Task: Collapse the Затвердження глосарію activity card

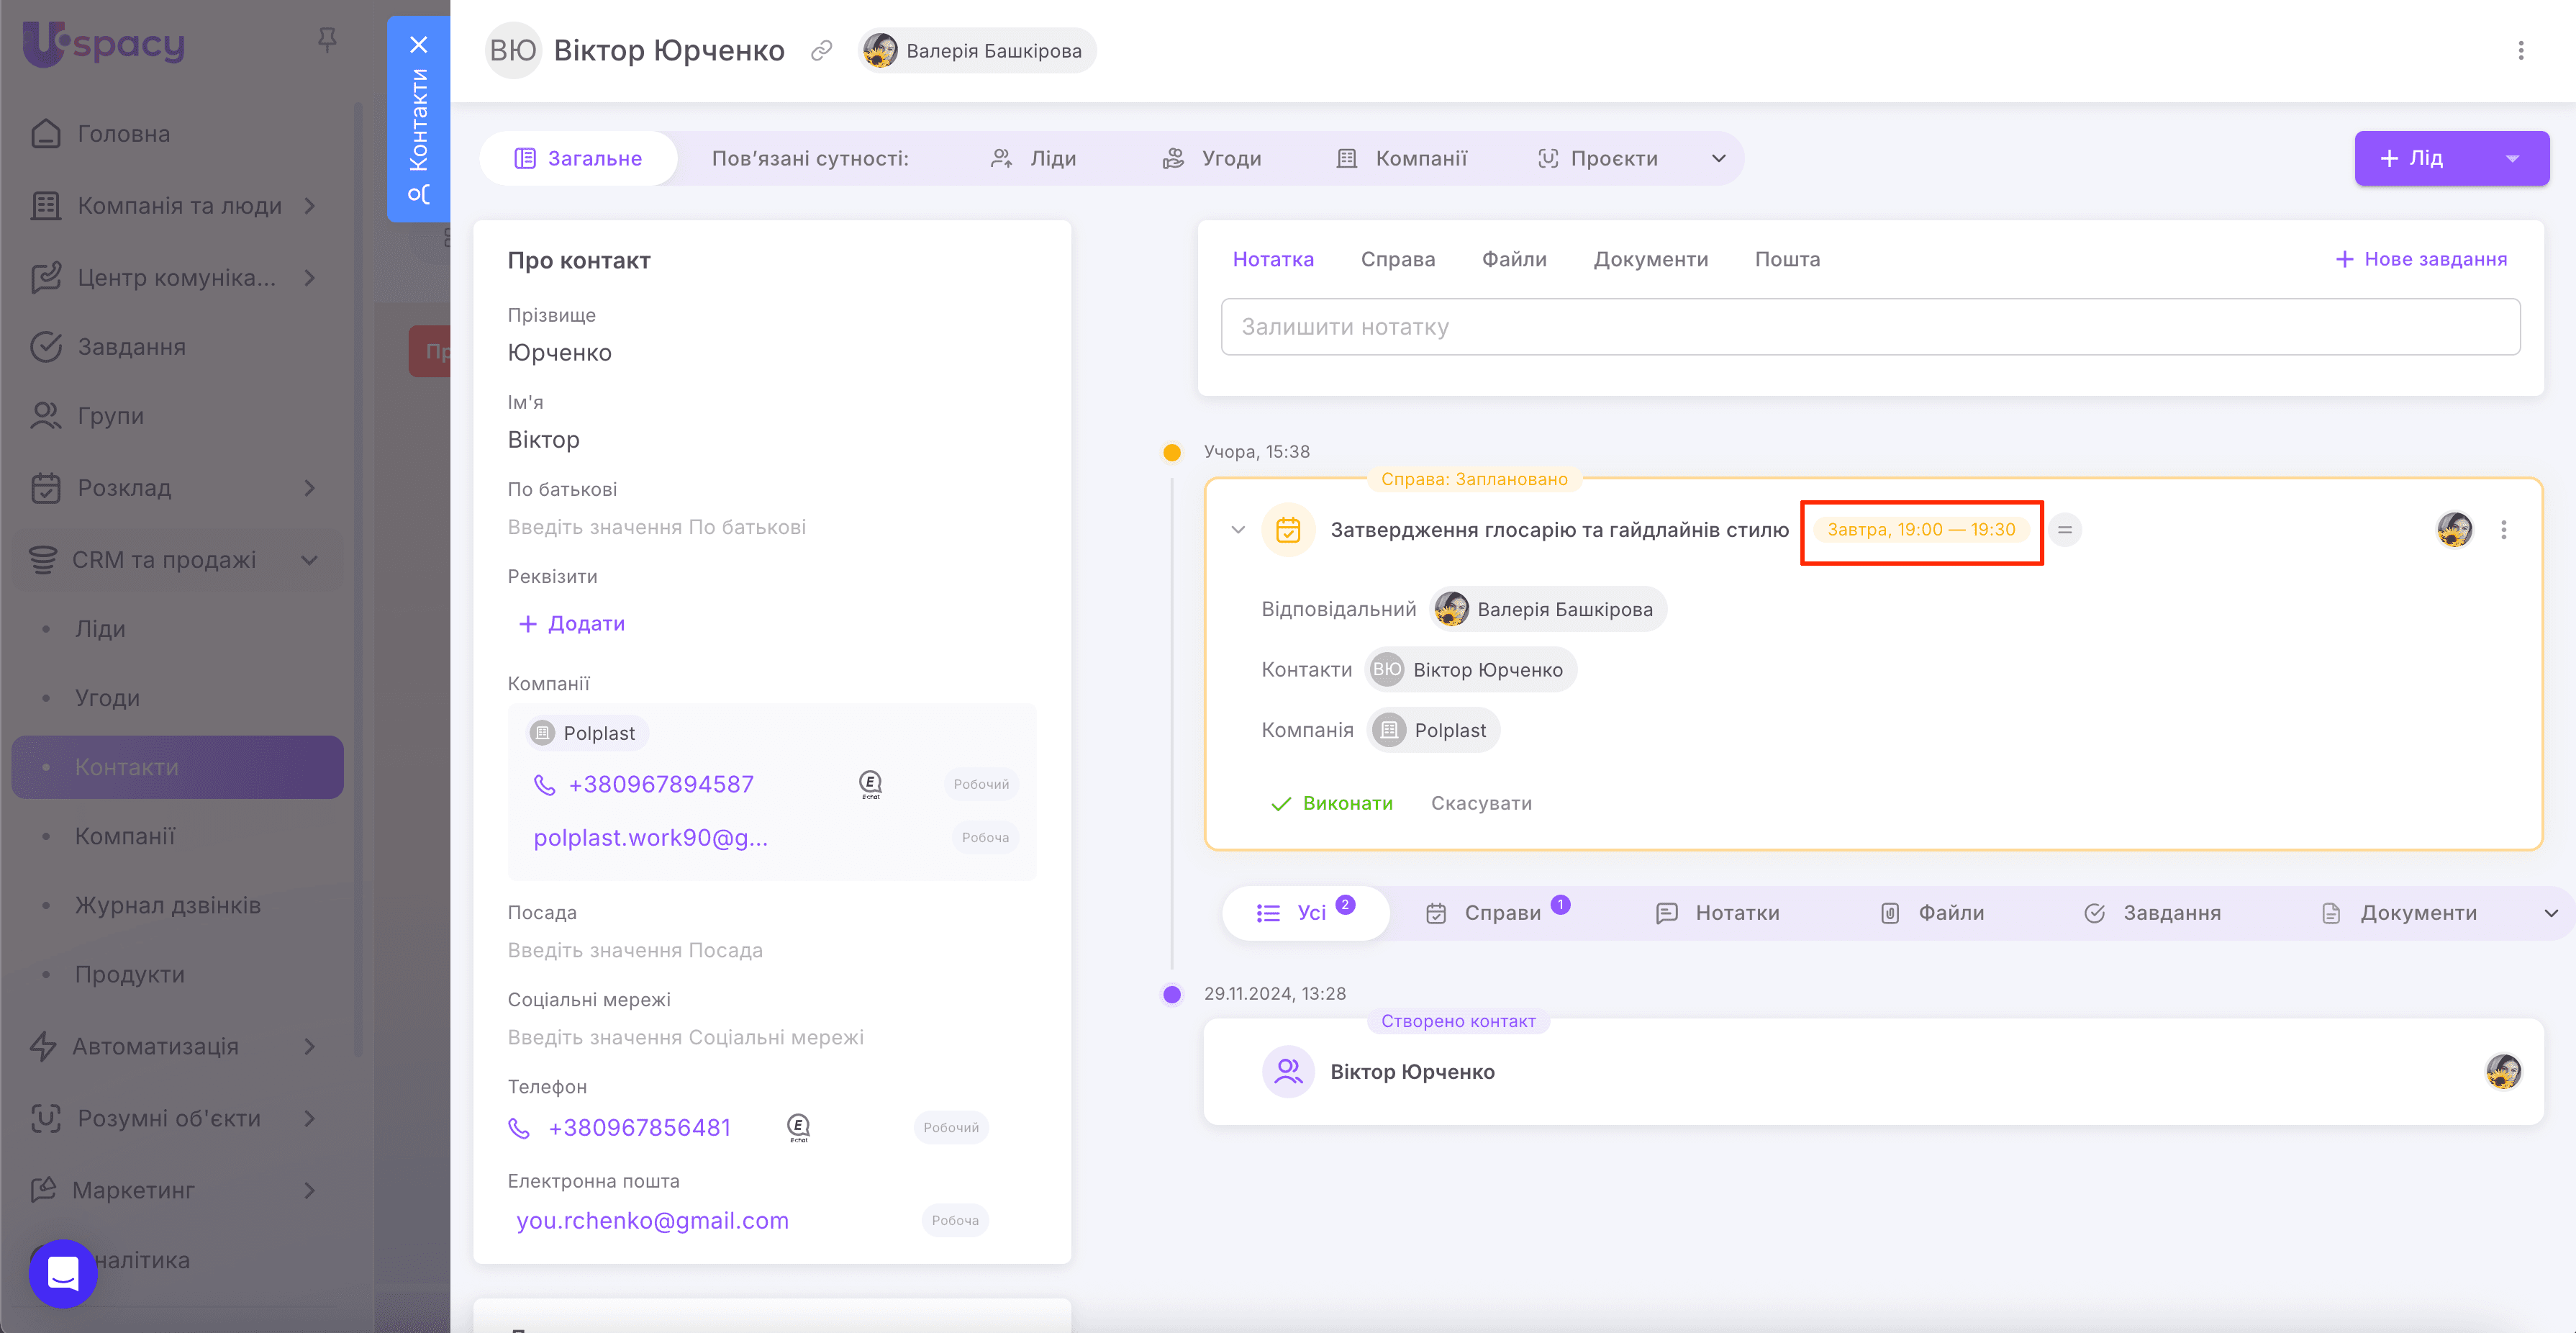Action: (1238, 530)
